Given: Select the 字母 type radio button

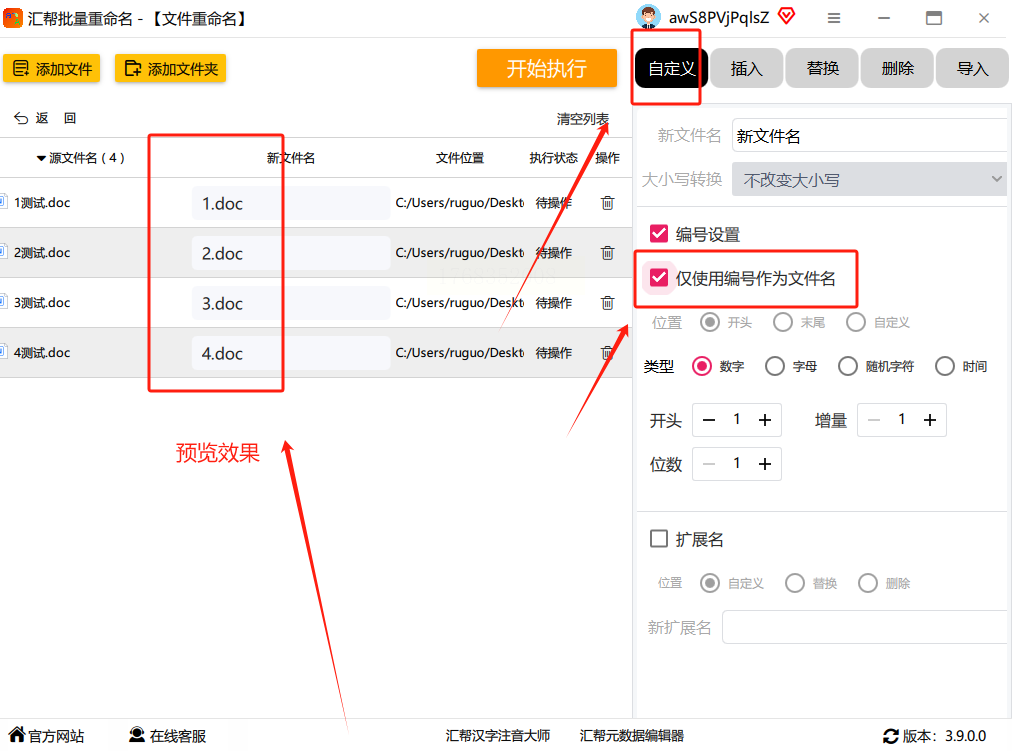Looking at the screenshot, I should tap(774, 366).
